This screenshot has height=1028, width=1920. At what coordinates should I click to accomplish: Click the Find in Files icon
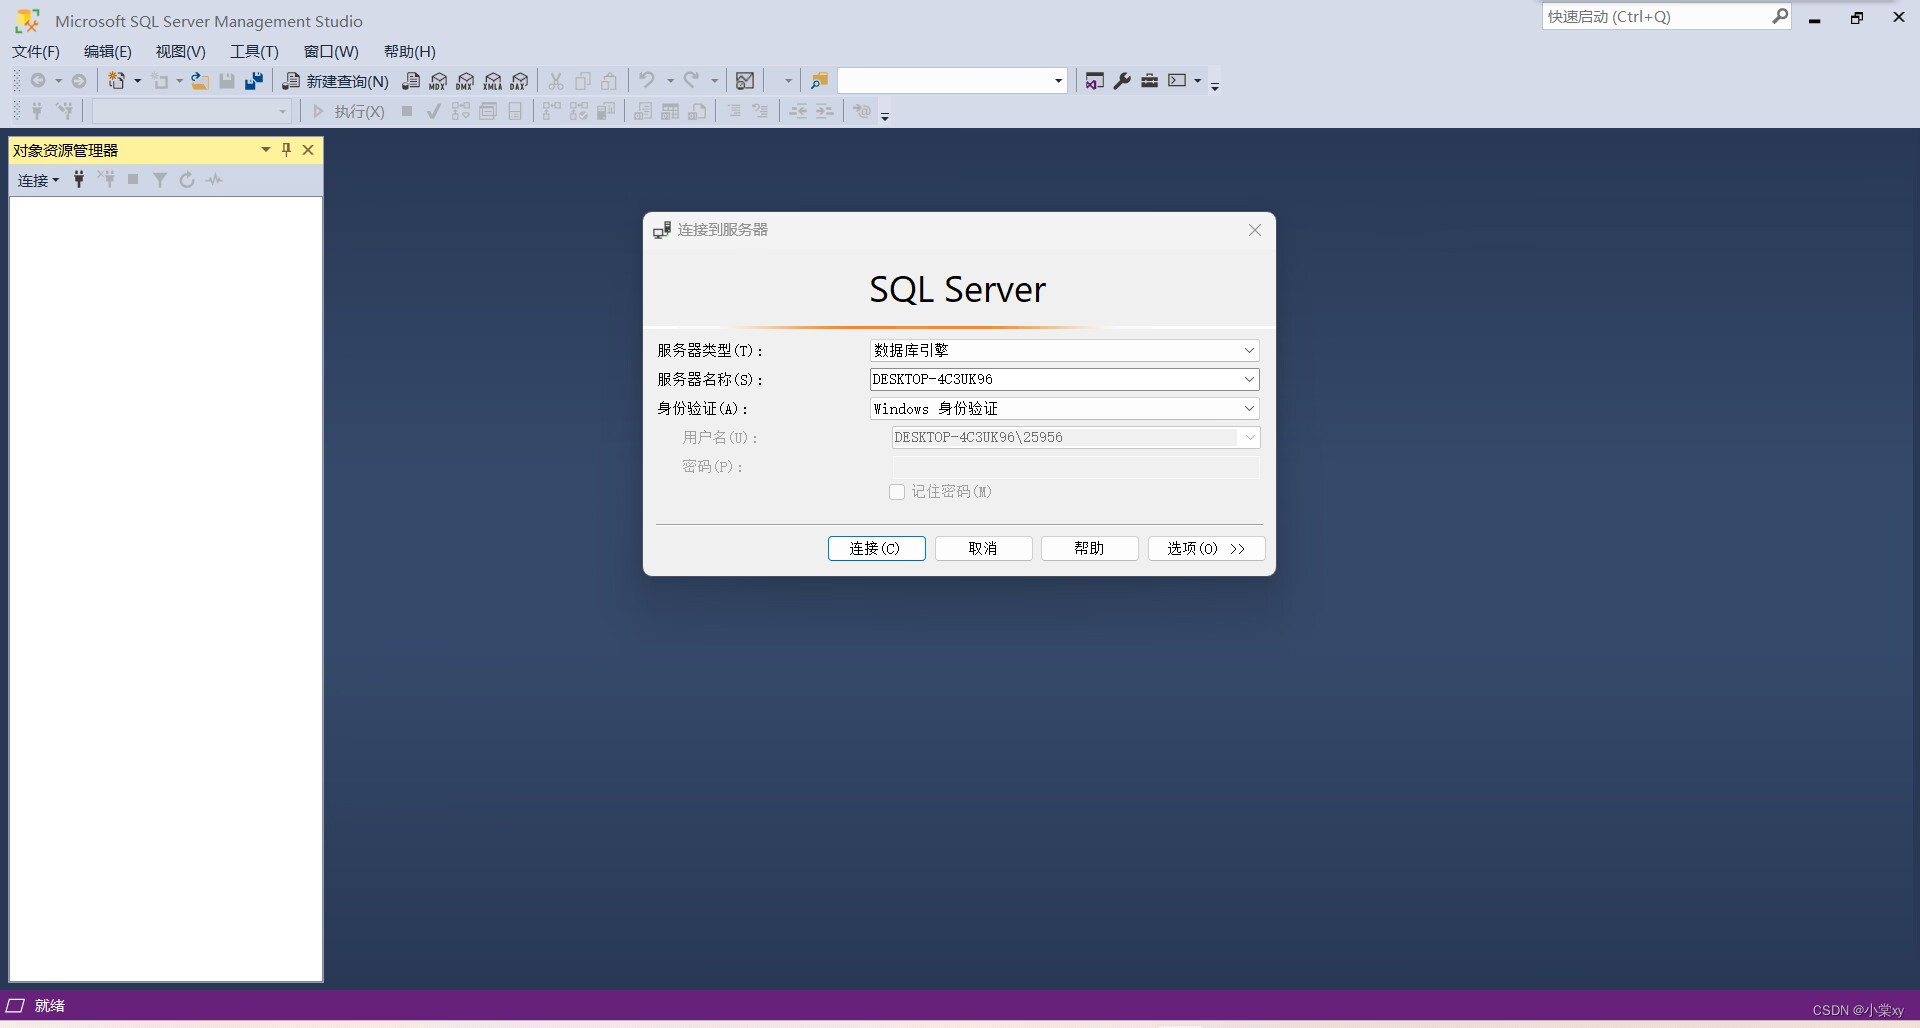[819, 81]
